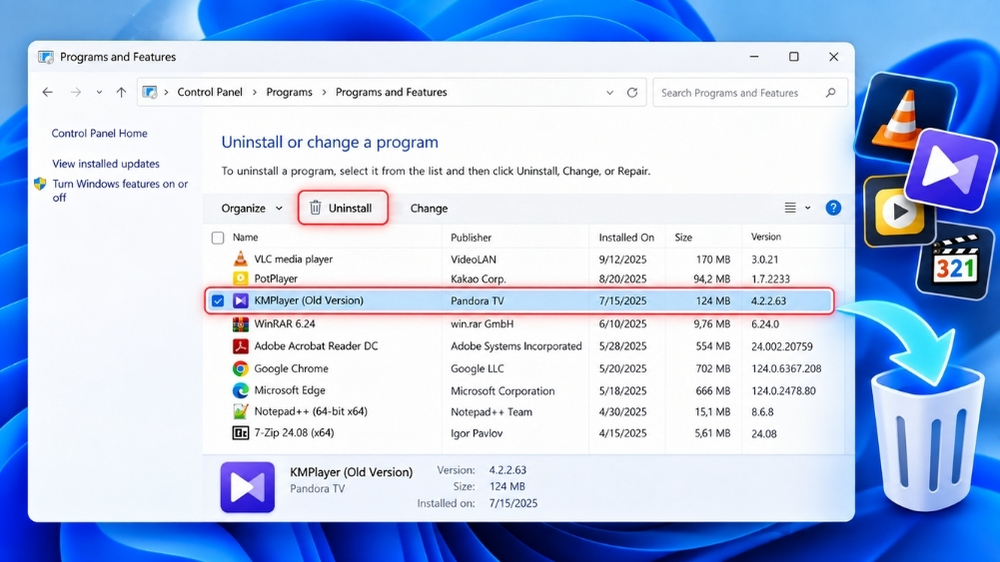Viewport: 1000px width, 562px height.
Task: Open Control Panel Home link
Action: [x=99, y=133]
